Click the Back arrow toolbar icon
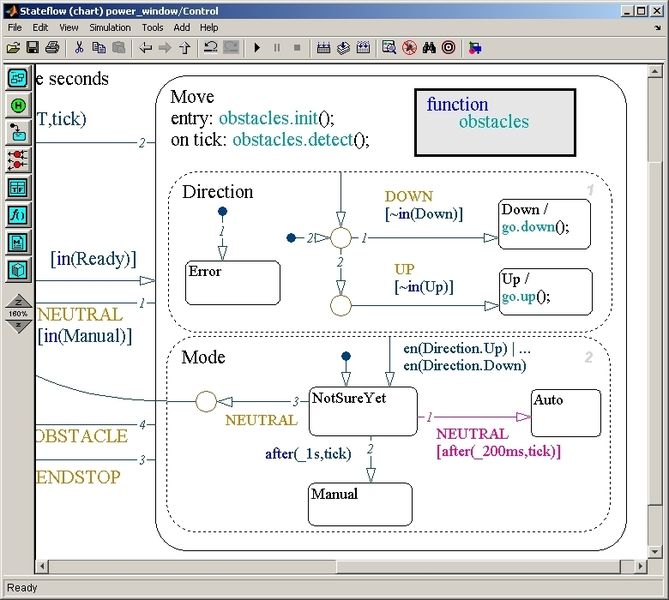The height and width of the screenshot is (600, 669). tap(145, 47)
